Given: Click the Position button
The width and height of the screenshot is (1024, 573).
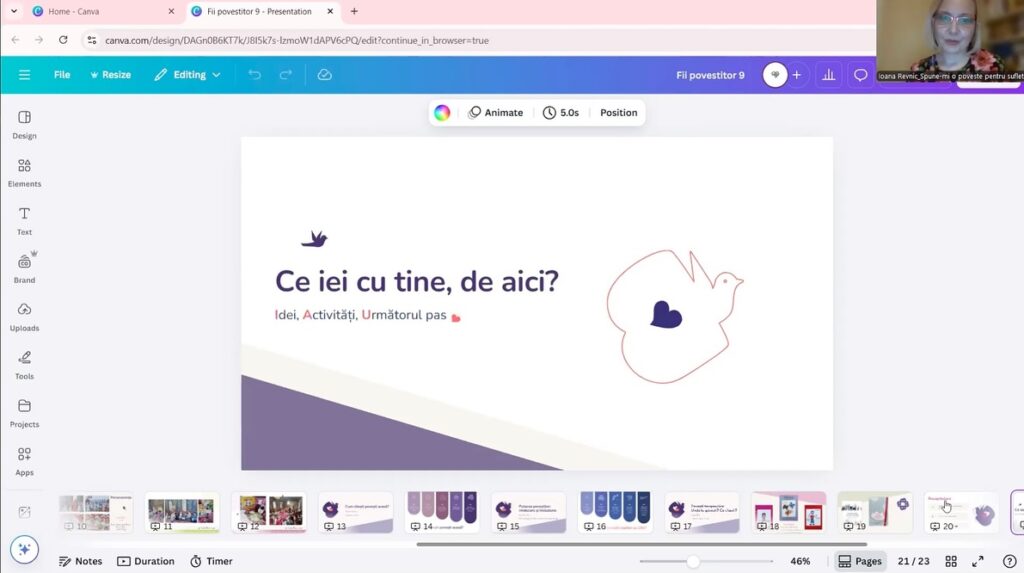Looking at the screenshot, I should coord(618,112).
